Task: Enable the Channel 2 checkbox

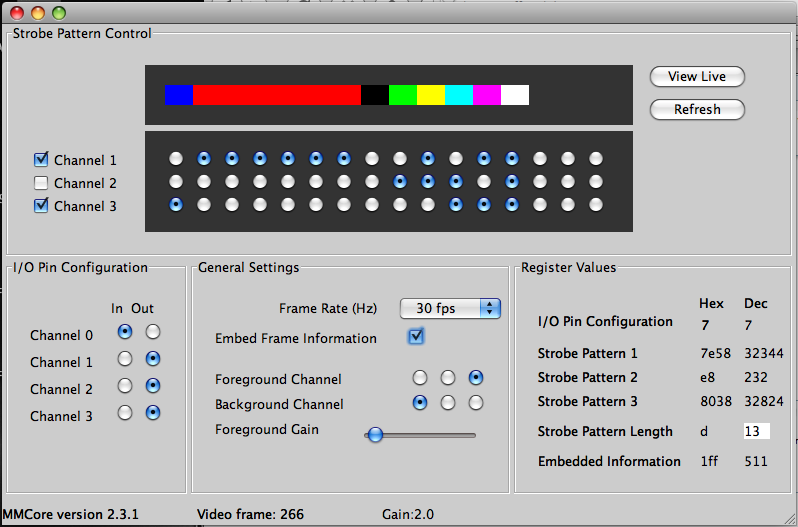Action: 41,183
